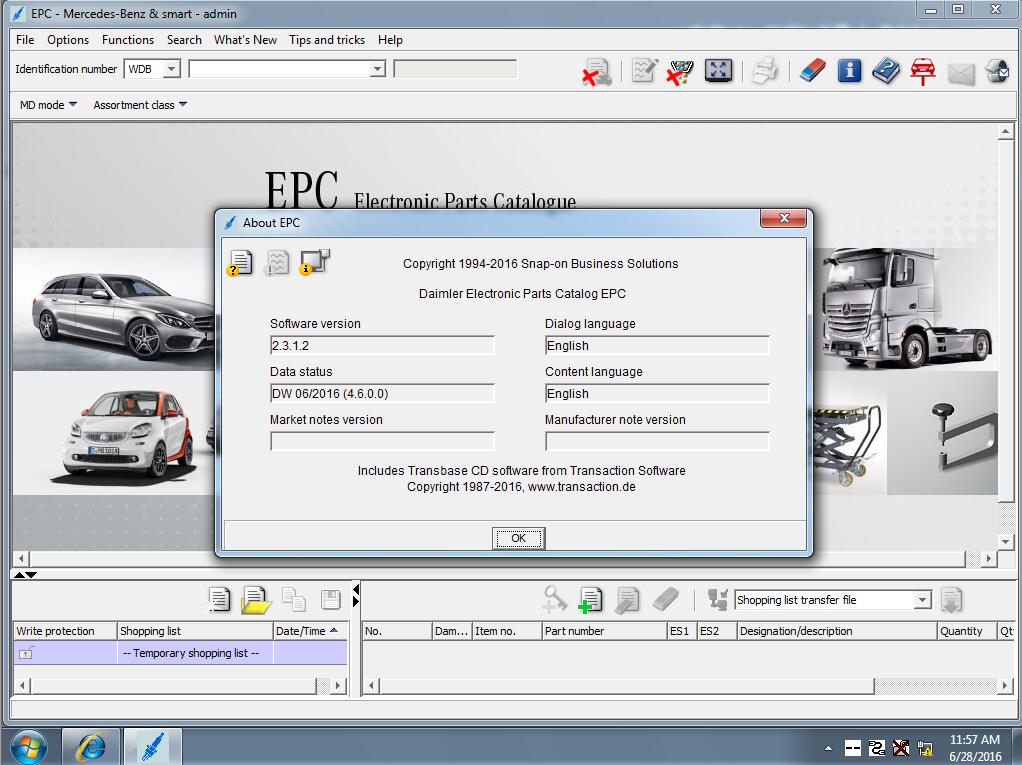The image size is (1022, 765).
Task: Click the Designation/description column header
Action: pyautogui.click(x=837, y=631)
